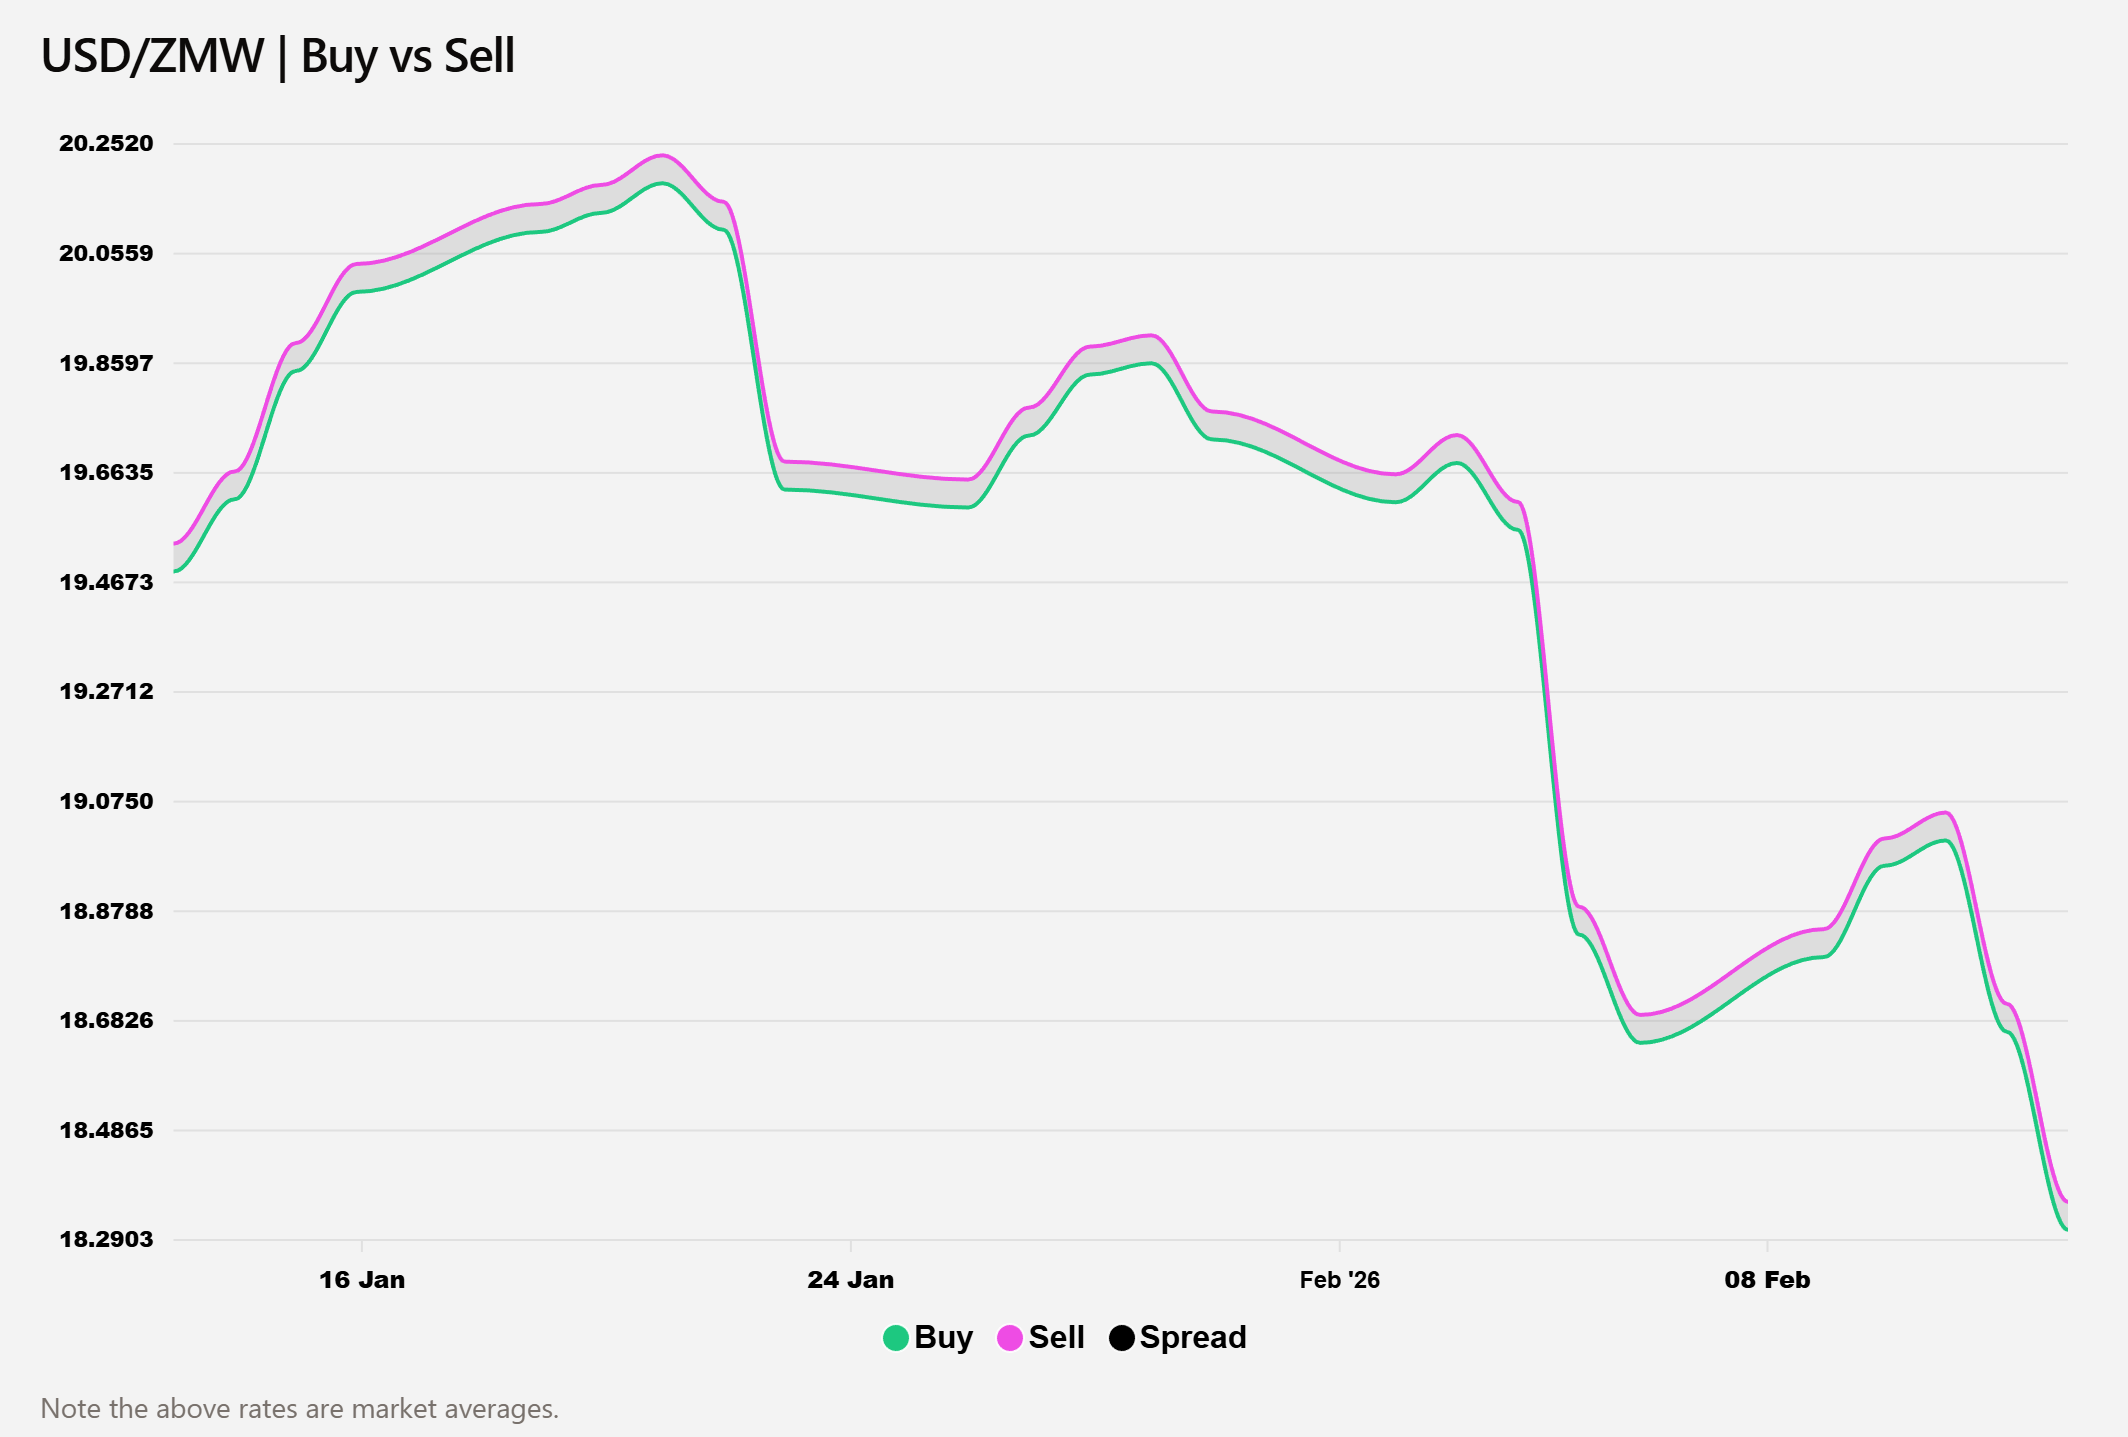Select the 19.4673 y-axis tick label
Screen dimensions: 2128x1437
[107, 582]
